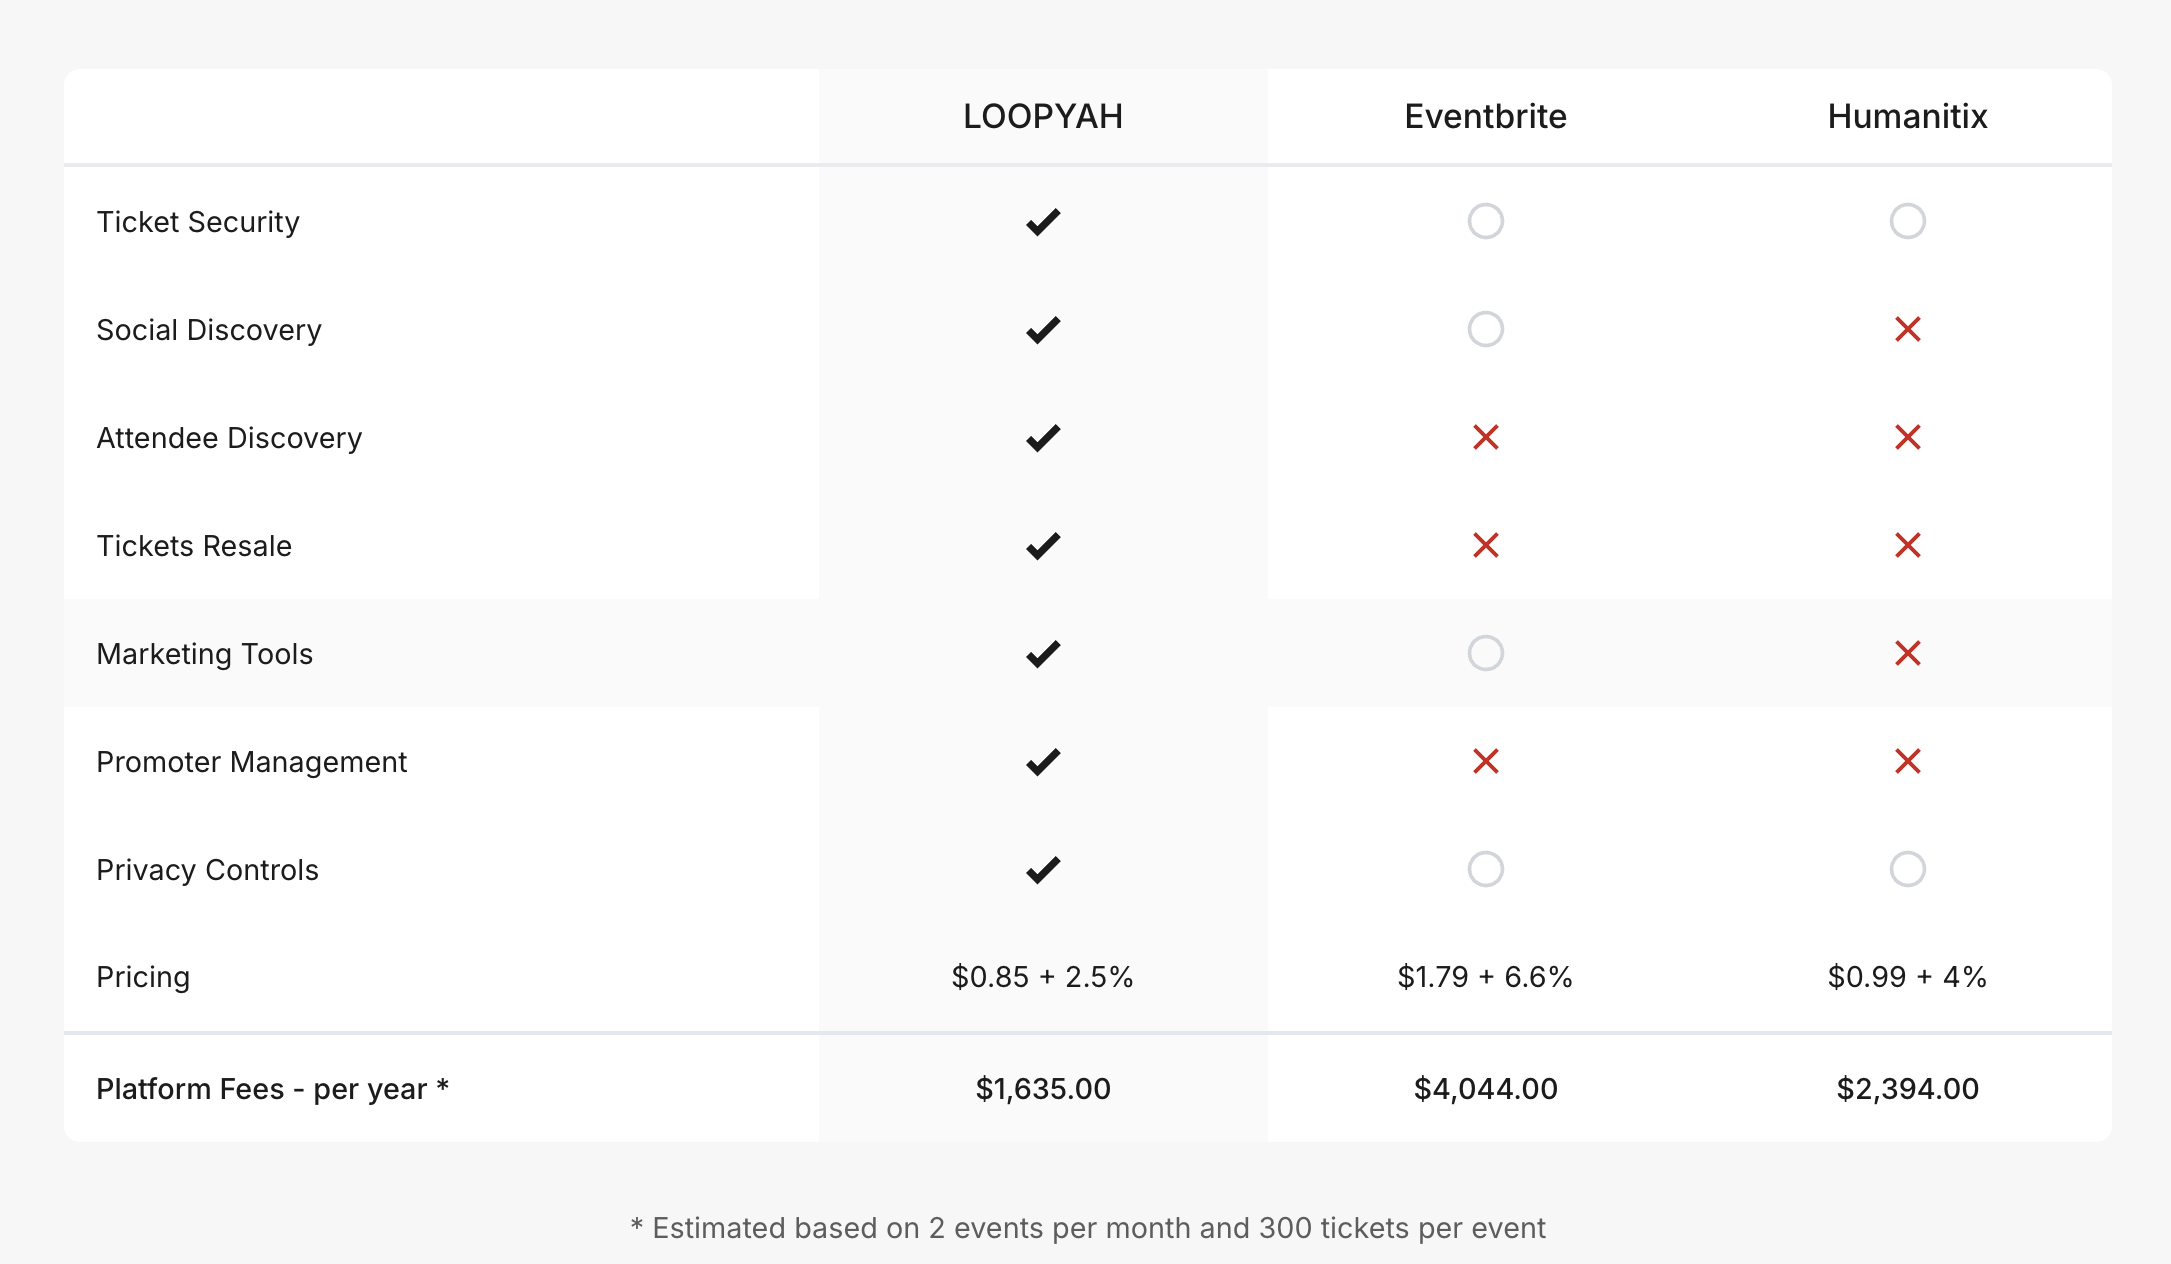Click Eventbrite pricing $1.79 + 6.6%
2171x1264 pixels.
click(x=1486, y=977)
